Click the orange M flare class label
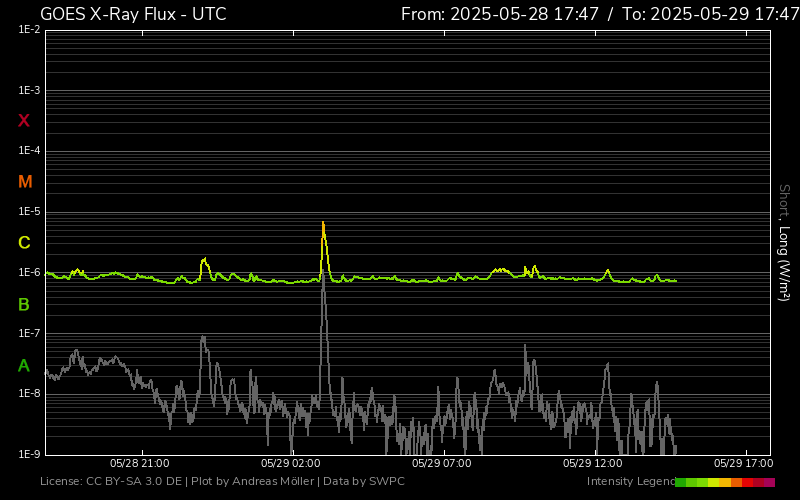Screen dimensions: 800x500 (25, 182)
